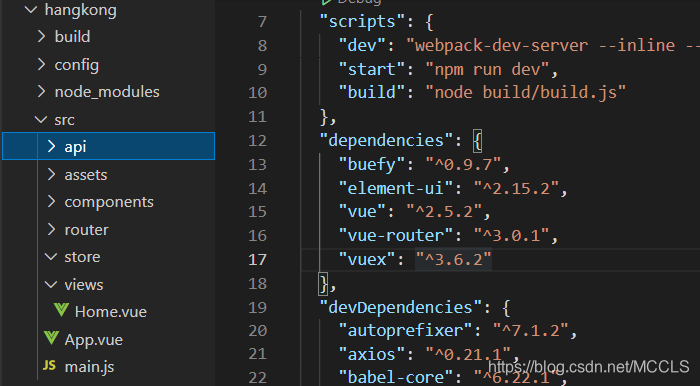Click line number 17 in the gutter
Screen dimensions: 700x386
click(258, 259)
